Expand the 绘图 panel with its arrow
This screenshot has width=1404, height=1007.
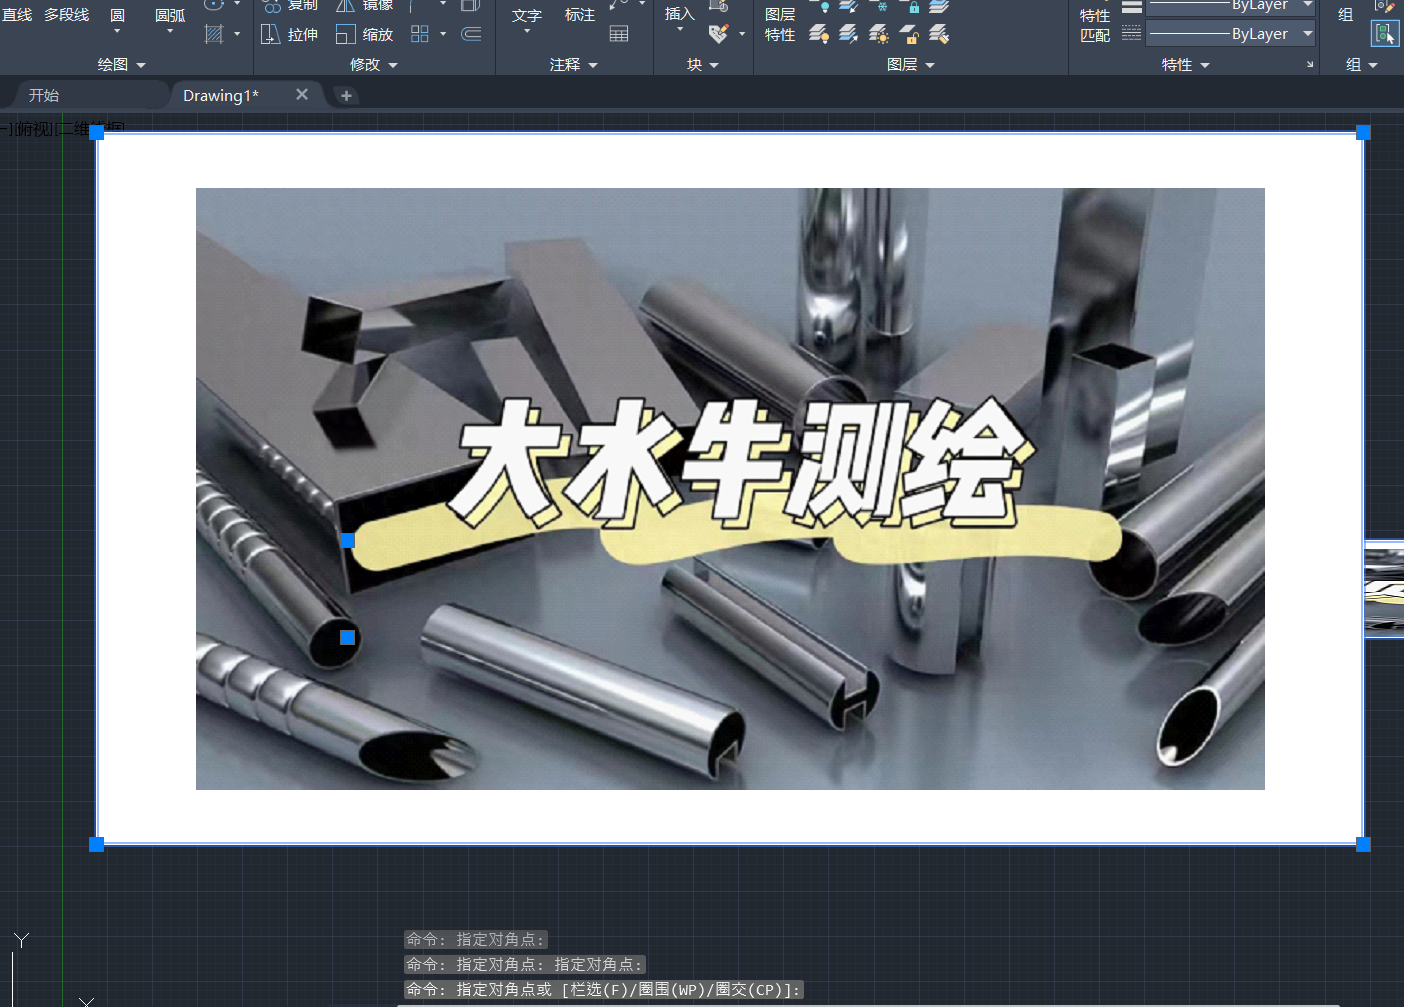point(140,64)
